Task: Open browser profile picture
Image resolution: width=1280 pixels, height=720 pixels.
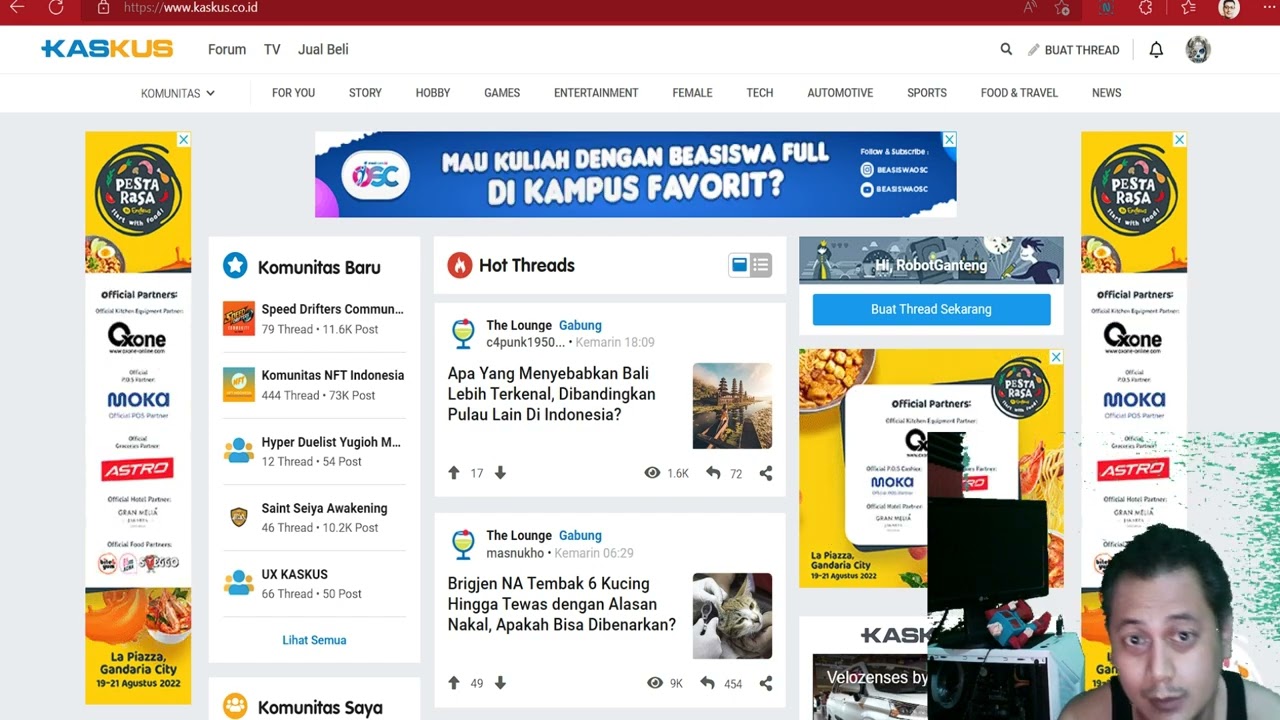Action: click(1229, 8)
